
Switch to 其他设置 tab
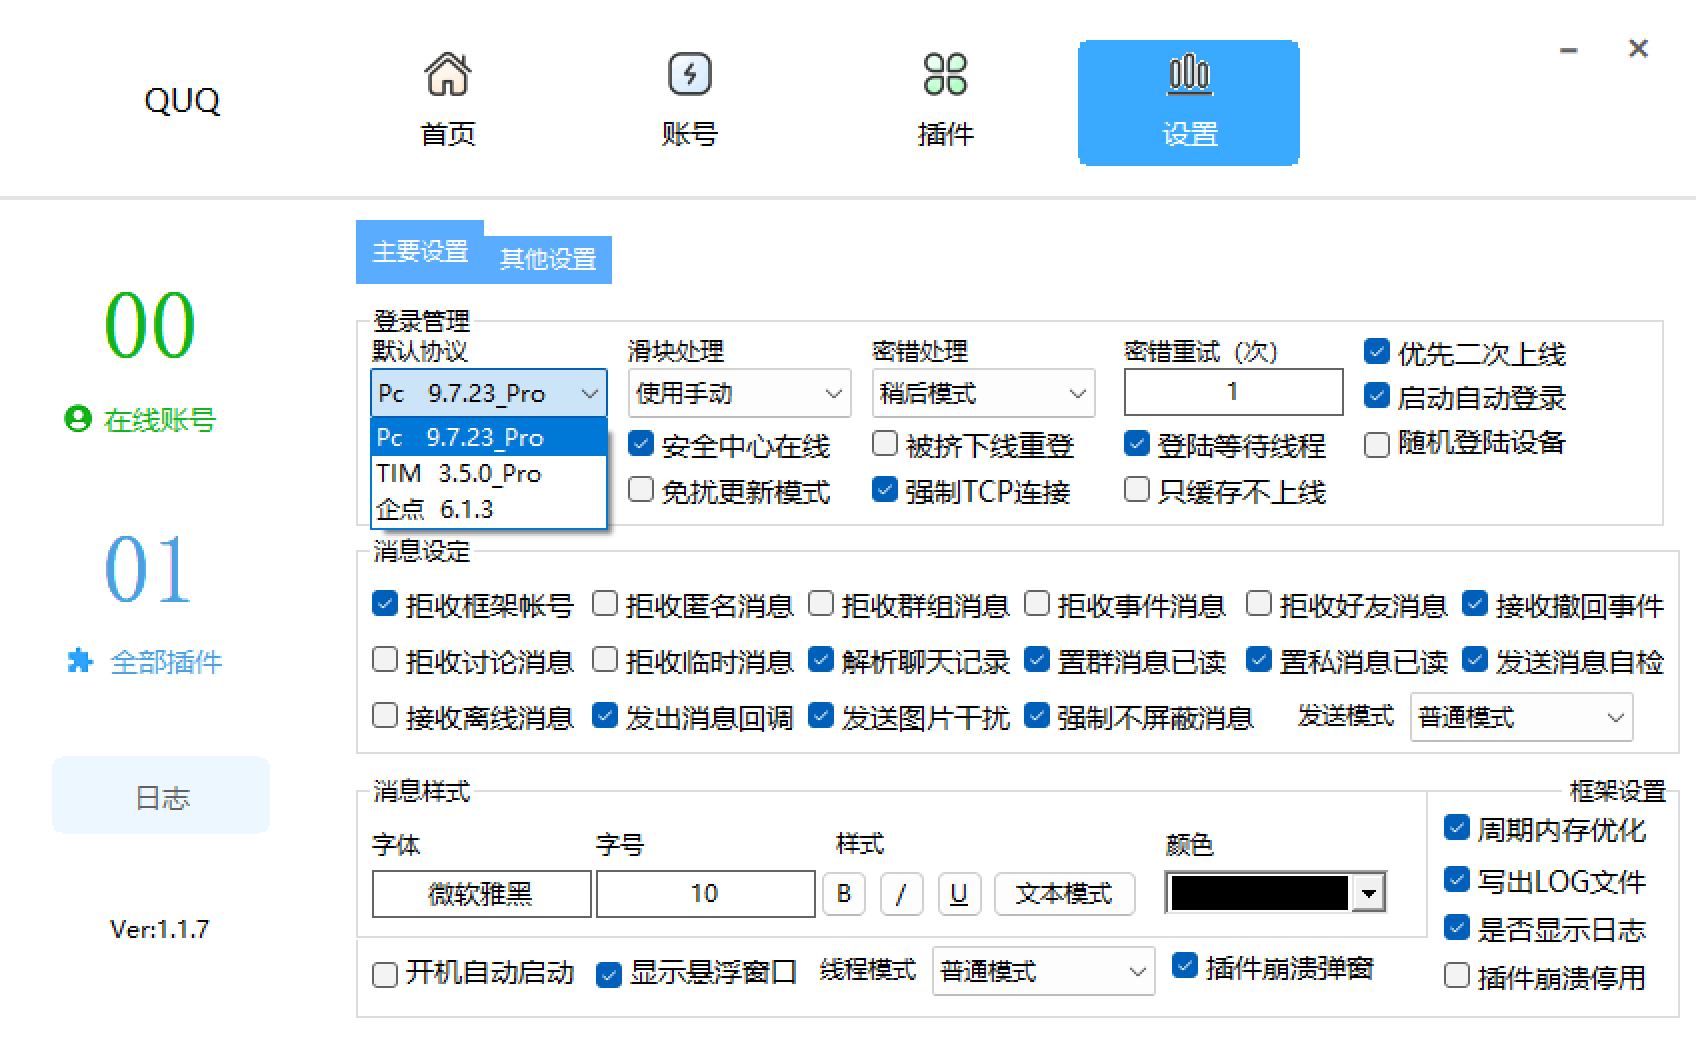point(548,260)
